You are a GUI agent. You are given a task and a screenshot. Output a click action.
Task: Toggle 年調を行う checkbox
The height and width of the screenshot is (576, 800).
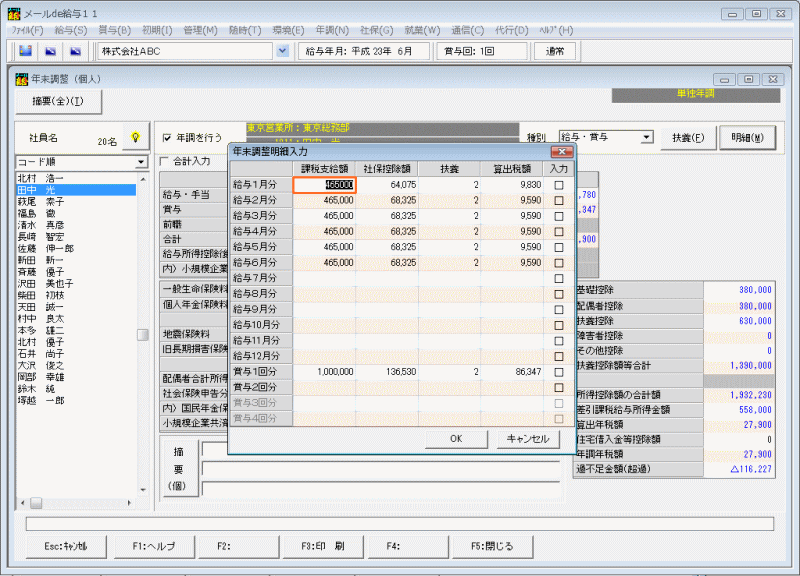pyautogui.click(x=167, y=138)
